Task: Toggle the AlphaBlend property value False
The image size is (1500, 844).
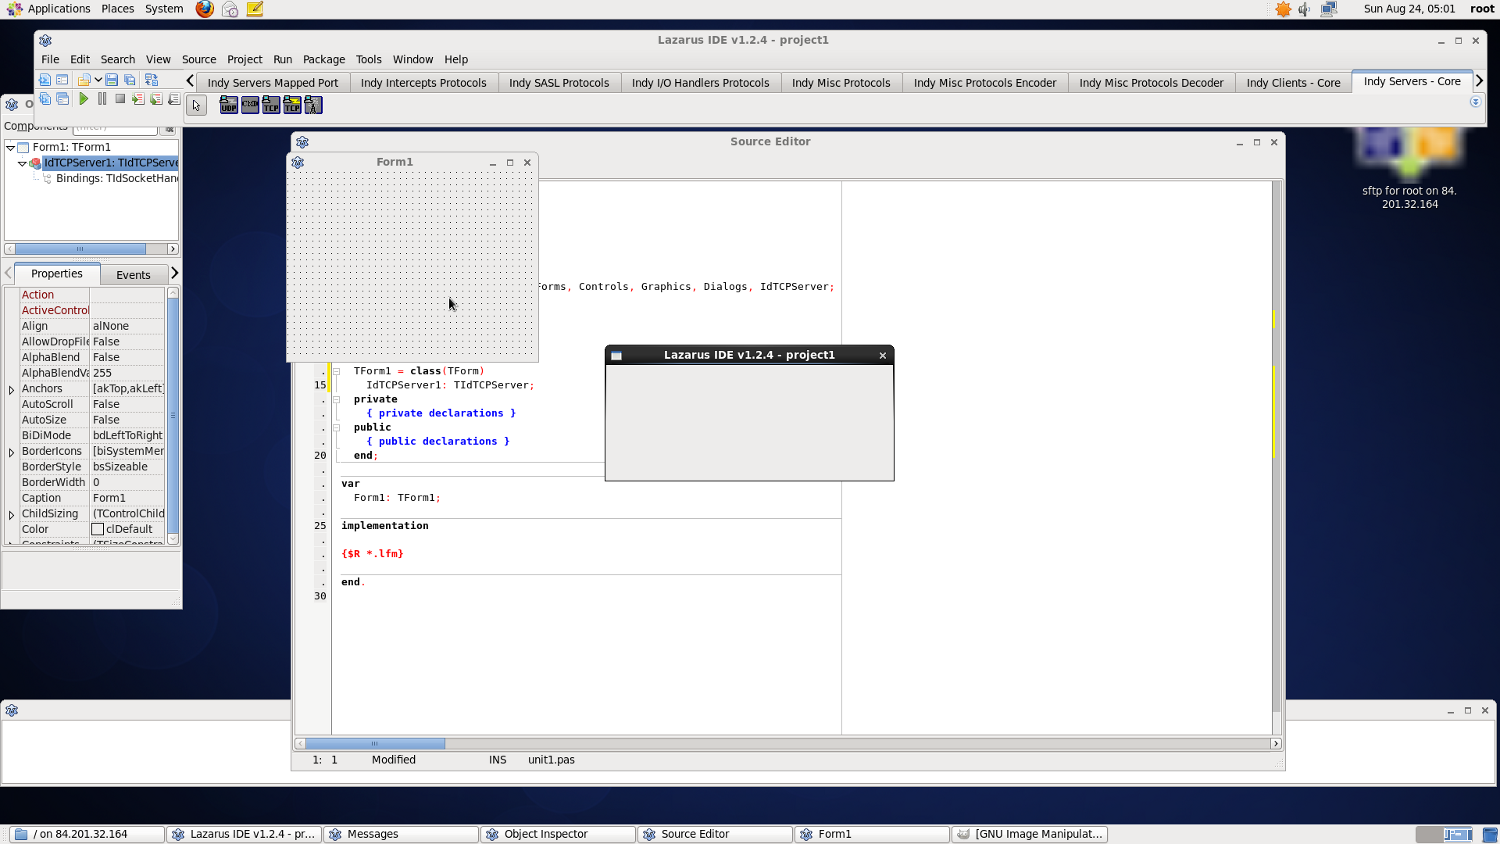Action: pos(127,357)
